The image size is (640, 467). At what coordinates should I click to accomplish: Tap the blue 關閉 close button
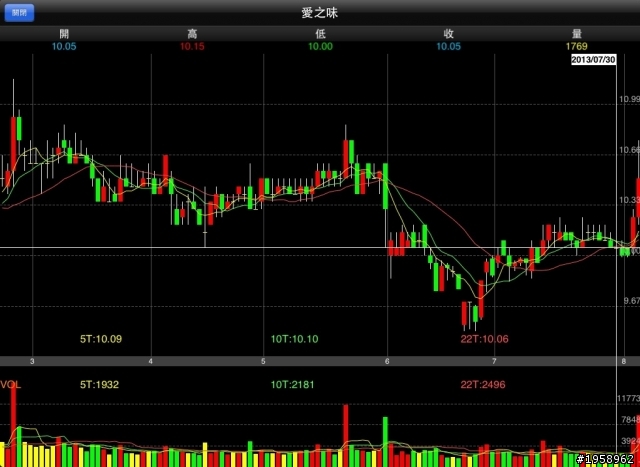(x=19, y=13)
